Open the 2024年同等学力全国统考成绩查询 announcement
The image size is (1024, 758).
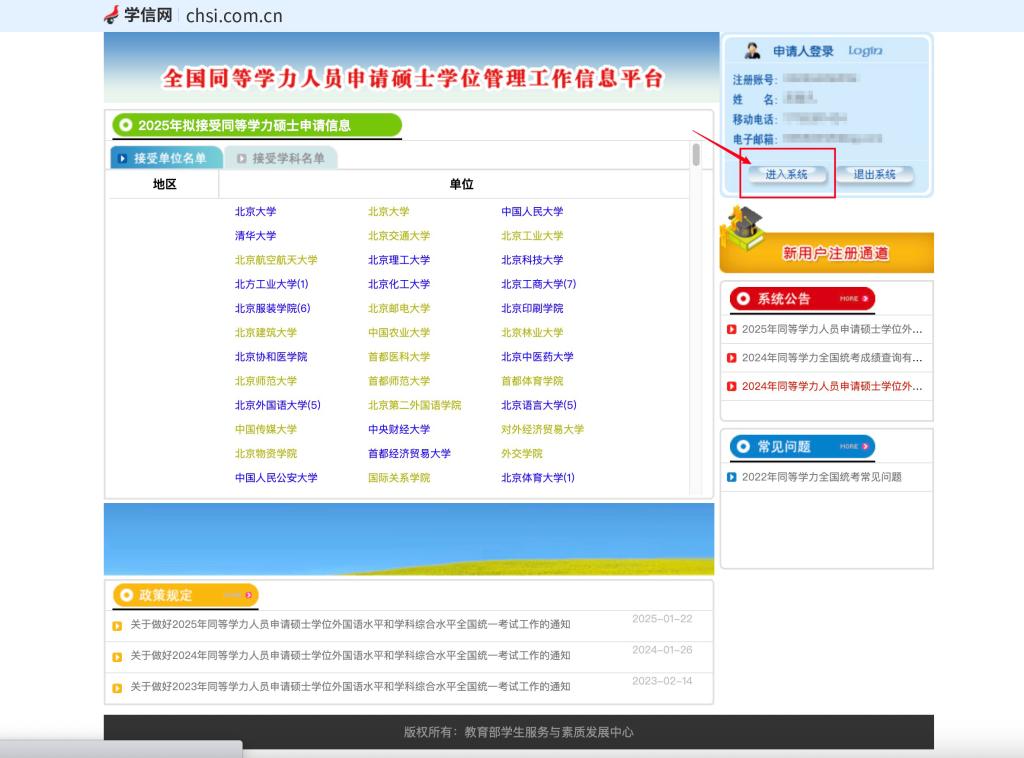point(831,358)
